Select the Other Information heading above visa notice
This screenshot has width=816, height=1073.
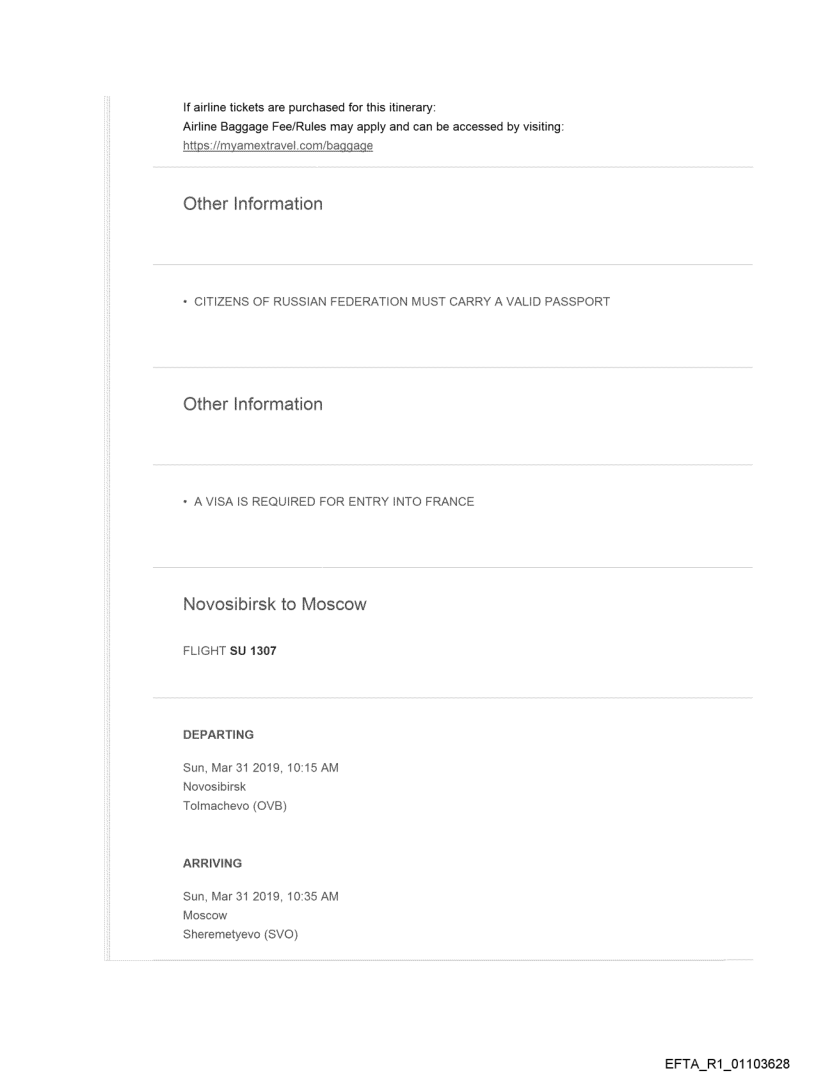[x=253, y=404]
